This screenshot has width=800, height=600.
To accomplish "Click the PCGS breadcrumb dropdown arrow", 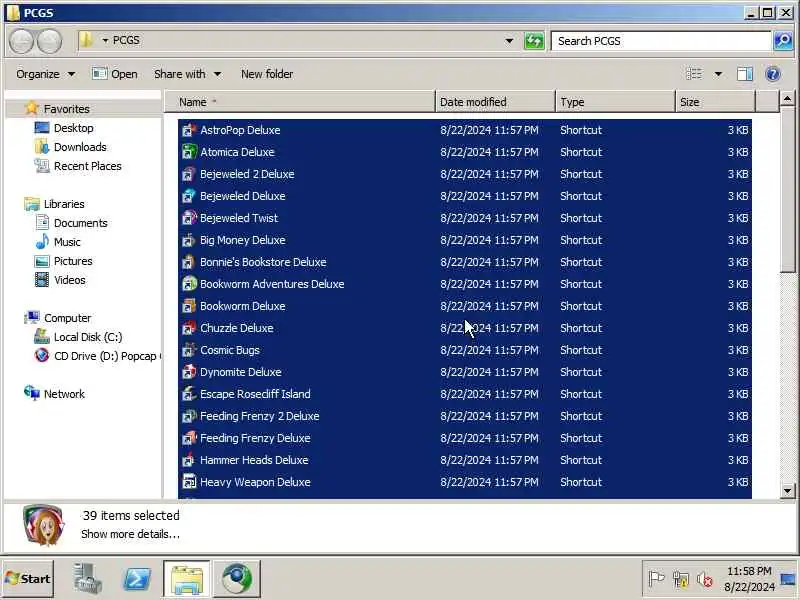I will [105, 40].
